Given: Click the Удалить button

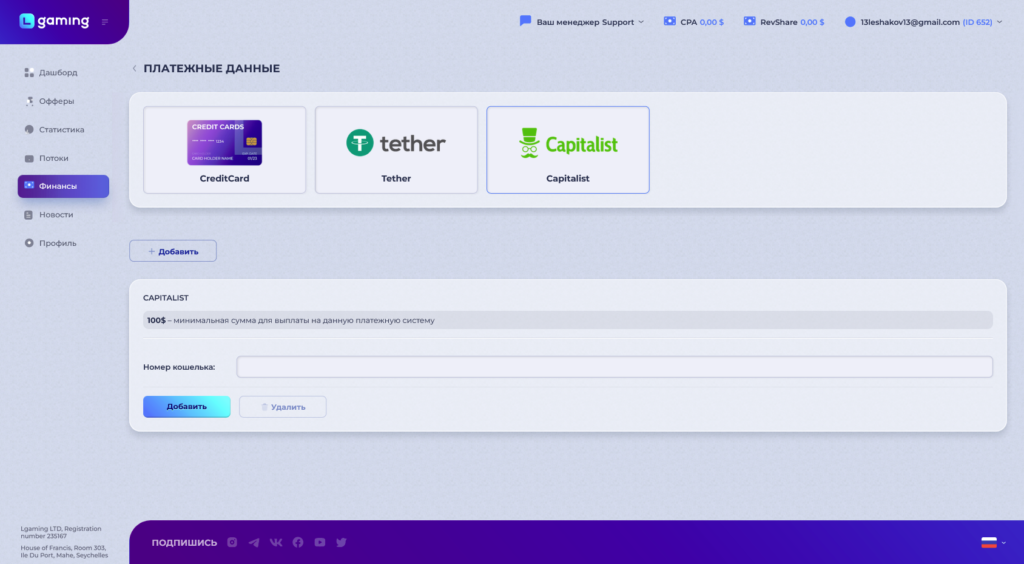Looking at the screenshot, I should click(x=283, y=407).
